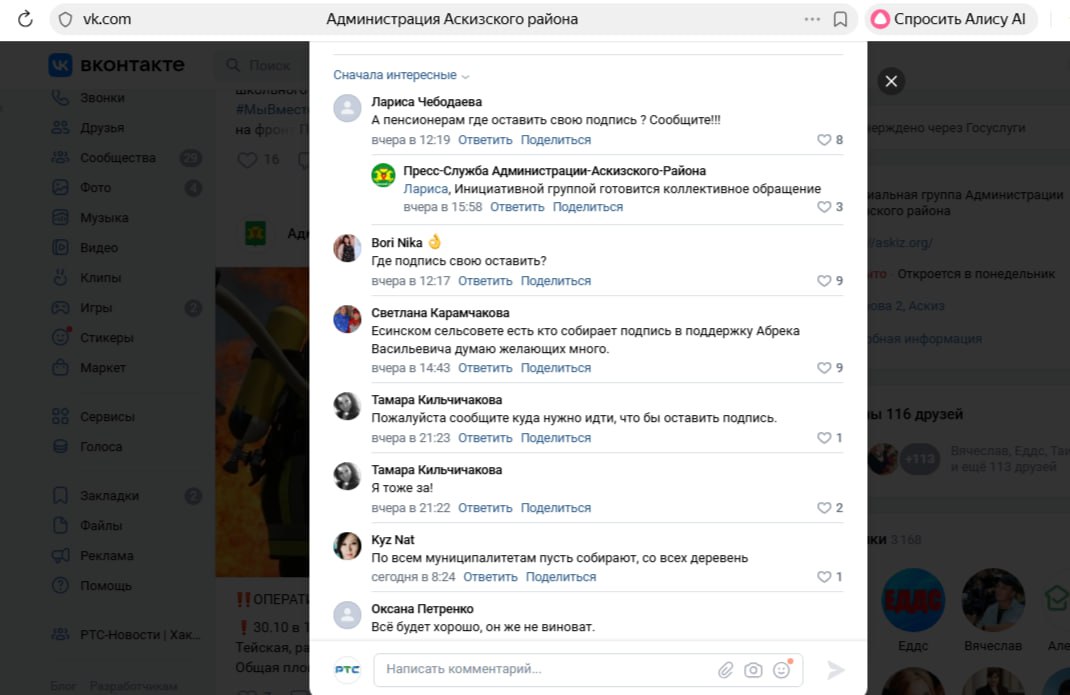Viewport: 1070px width, 695px height.
Task: Open Закладки in the left sidebar
Action: tap(109, 496)
